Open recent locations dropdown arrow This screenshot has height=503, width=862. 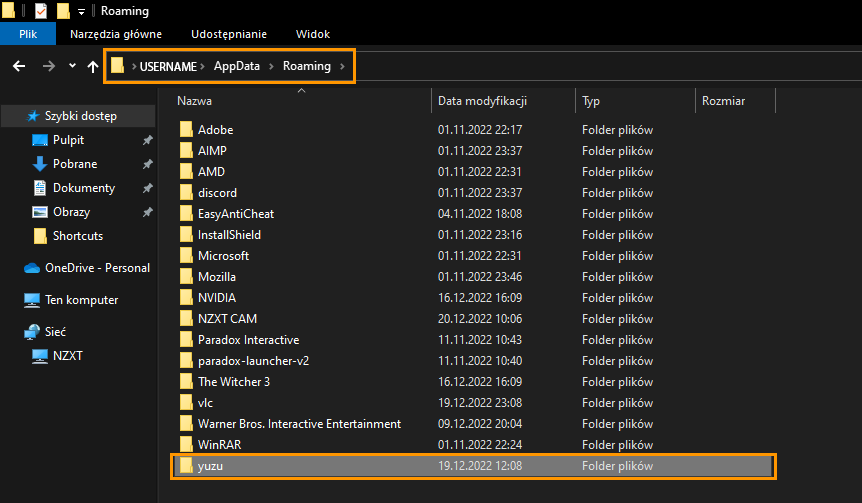(72, 66)
